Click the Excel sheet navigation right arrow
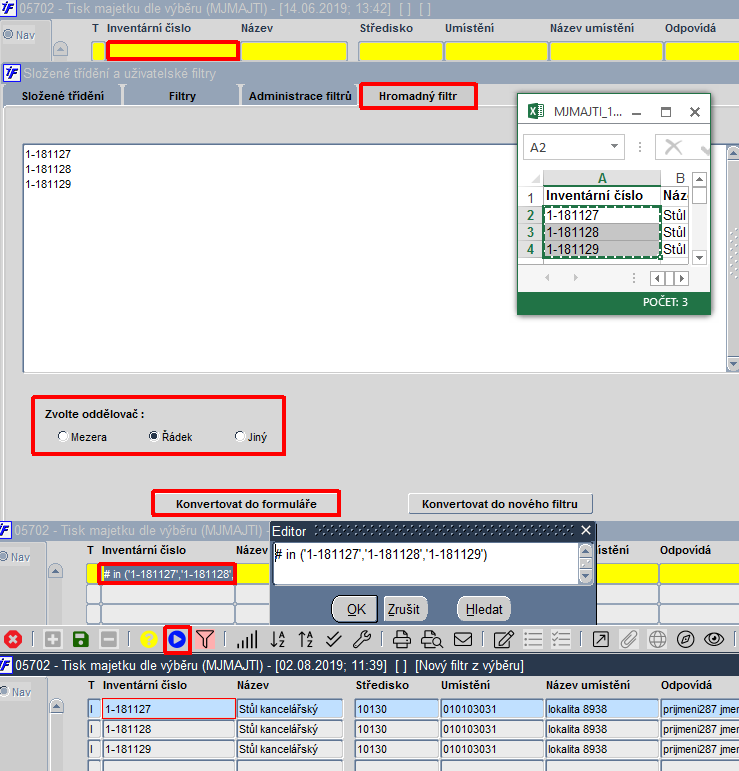The height and width of the screenshot is (771, 739). (575, 278)
